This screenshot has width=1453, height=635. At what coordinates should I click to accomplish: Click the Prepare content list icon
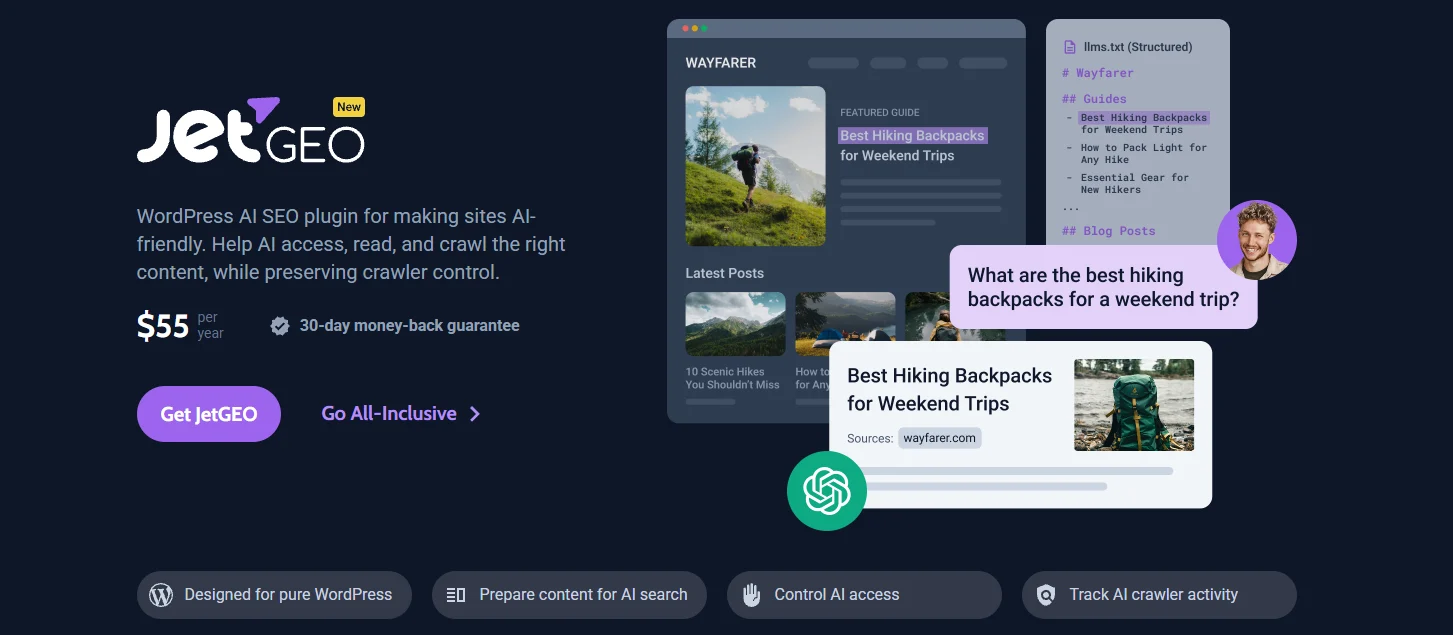[x=456, y=595]
